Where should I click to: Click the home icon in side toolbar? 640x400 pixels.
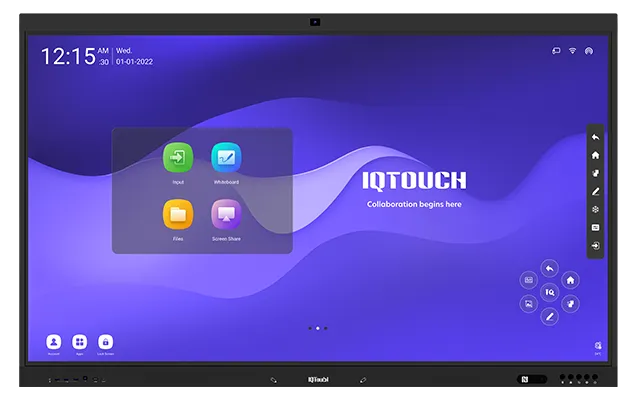(x=595, y=155)
